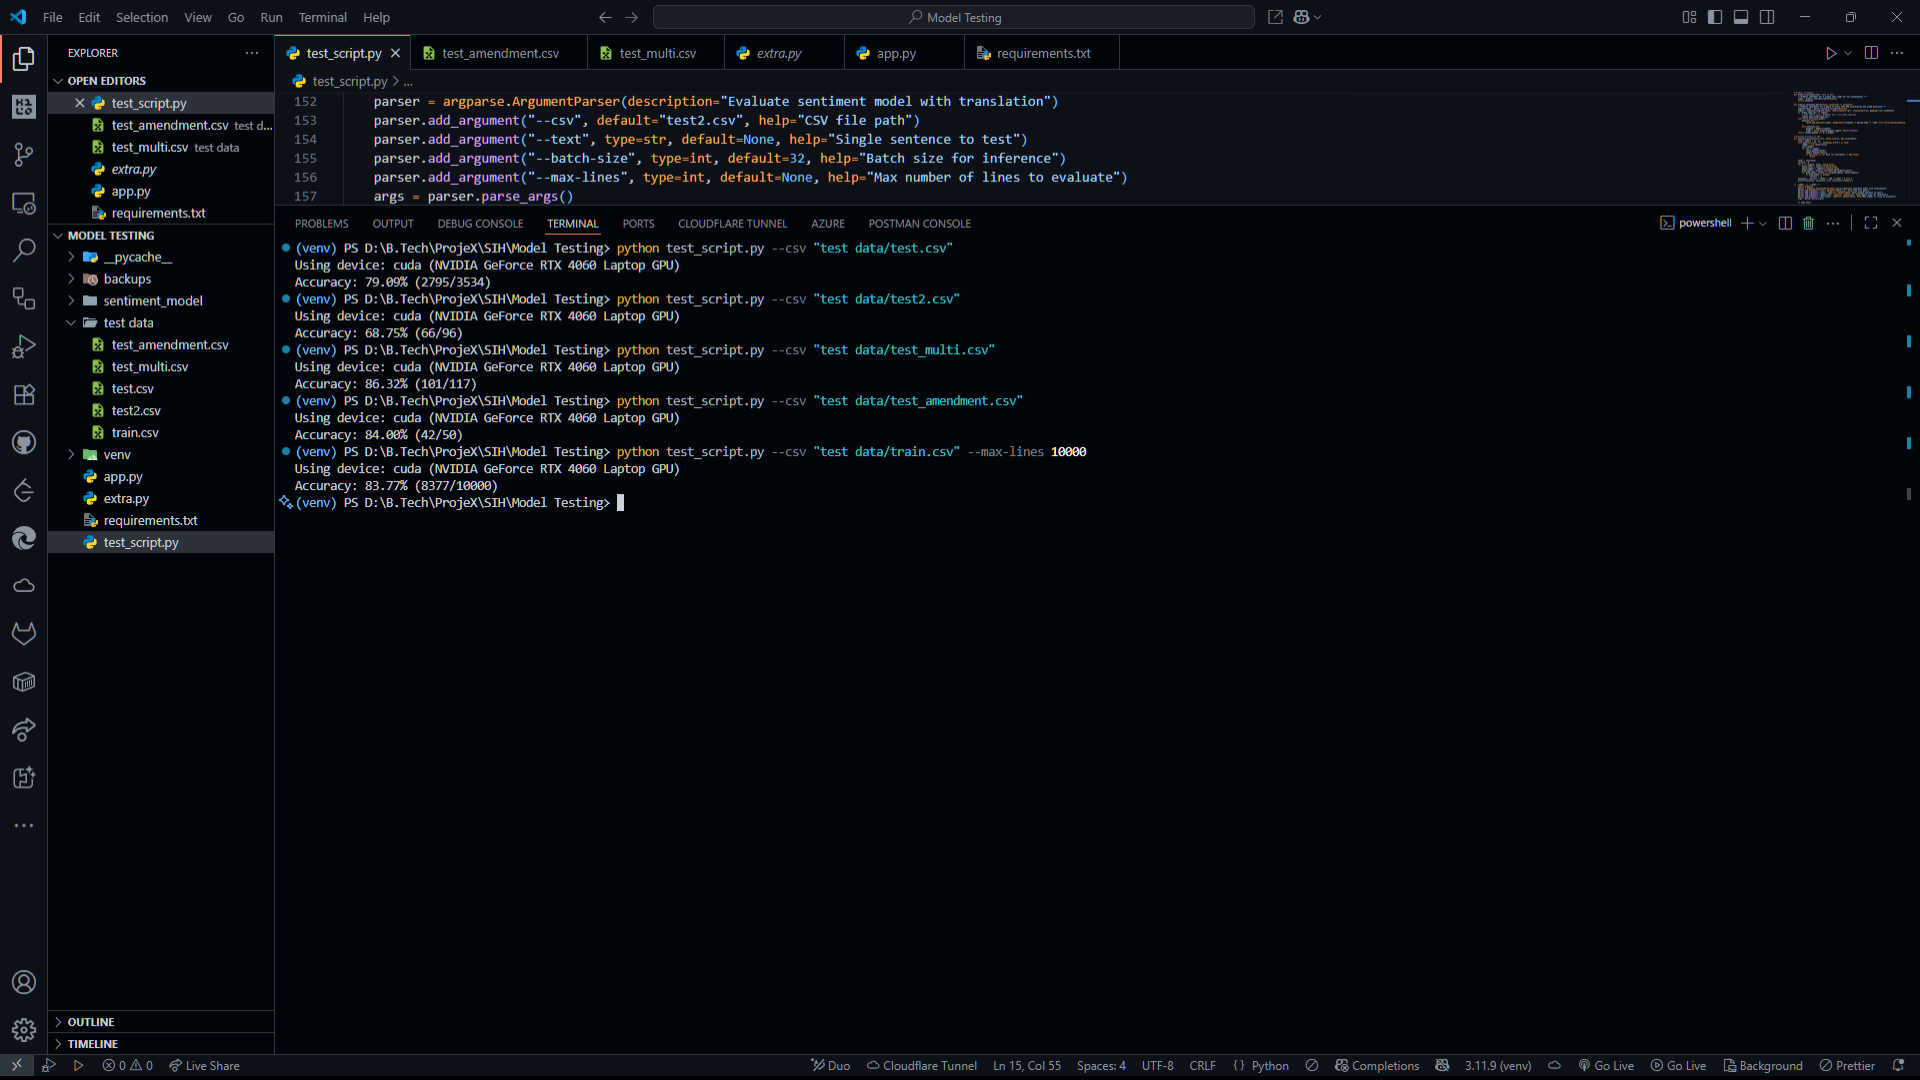
Task: Split the terminal panel
Action: tap(1785, 223)
